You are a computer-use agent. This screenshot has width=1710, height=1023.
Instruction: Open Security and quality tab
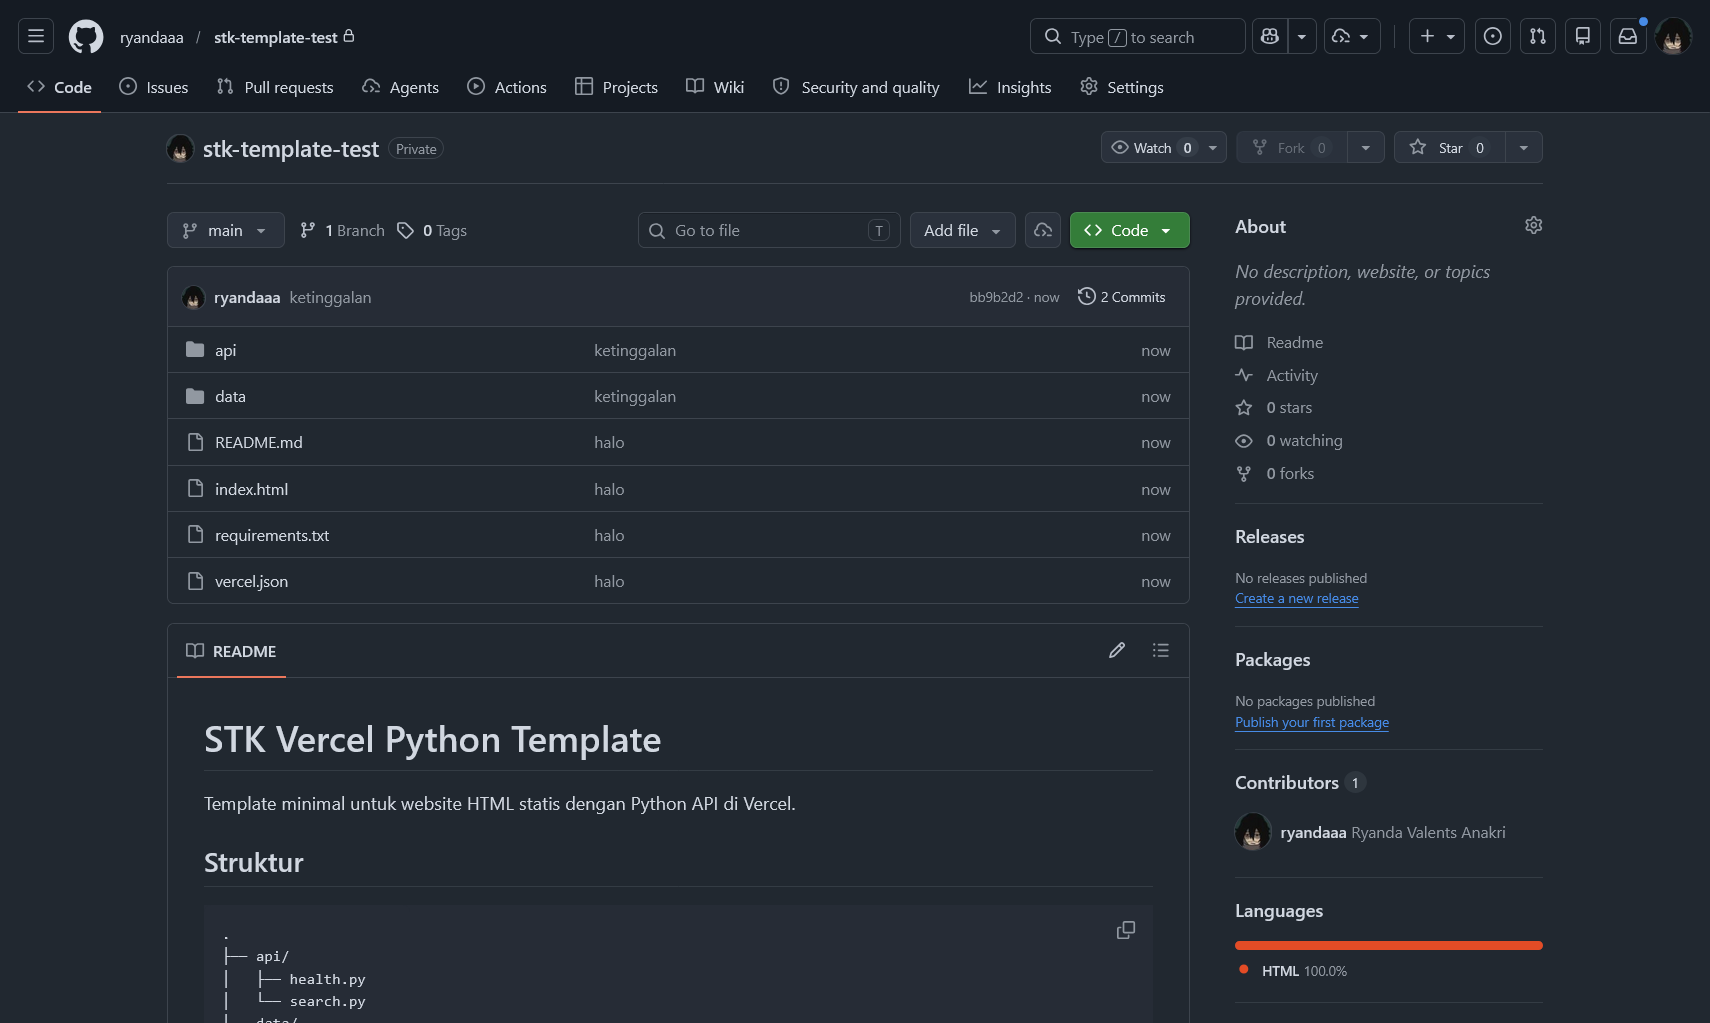tap(856, 87)
